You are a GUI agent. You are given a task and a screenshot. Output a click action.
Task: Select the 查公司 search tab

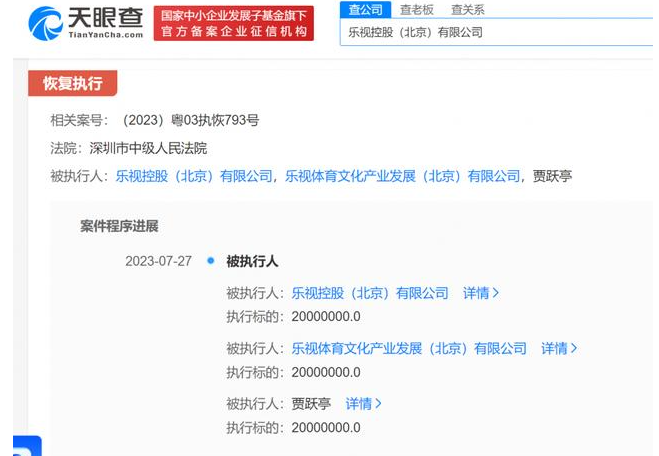(366, 9)
